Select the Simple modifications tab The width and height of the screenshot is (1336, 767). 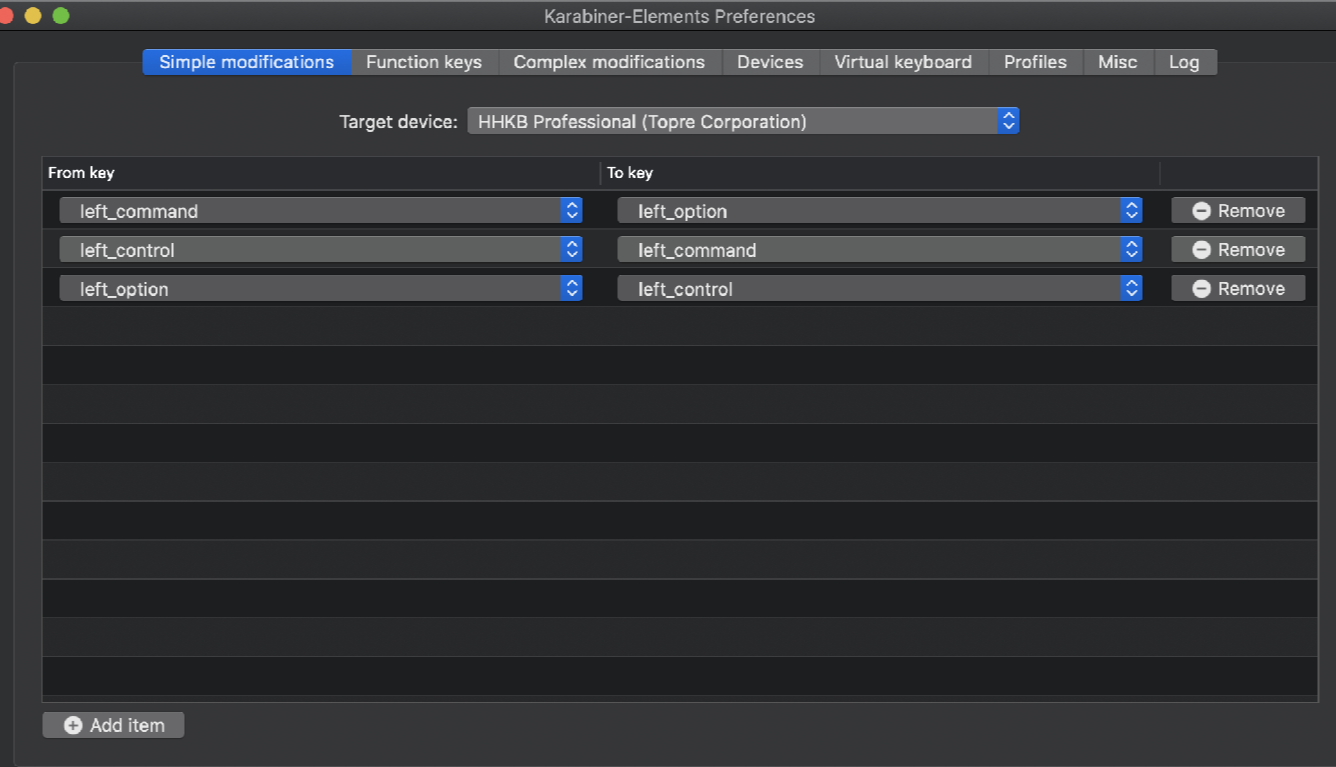pos(247,62)
